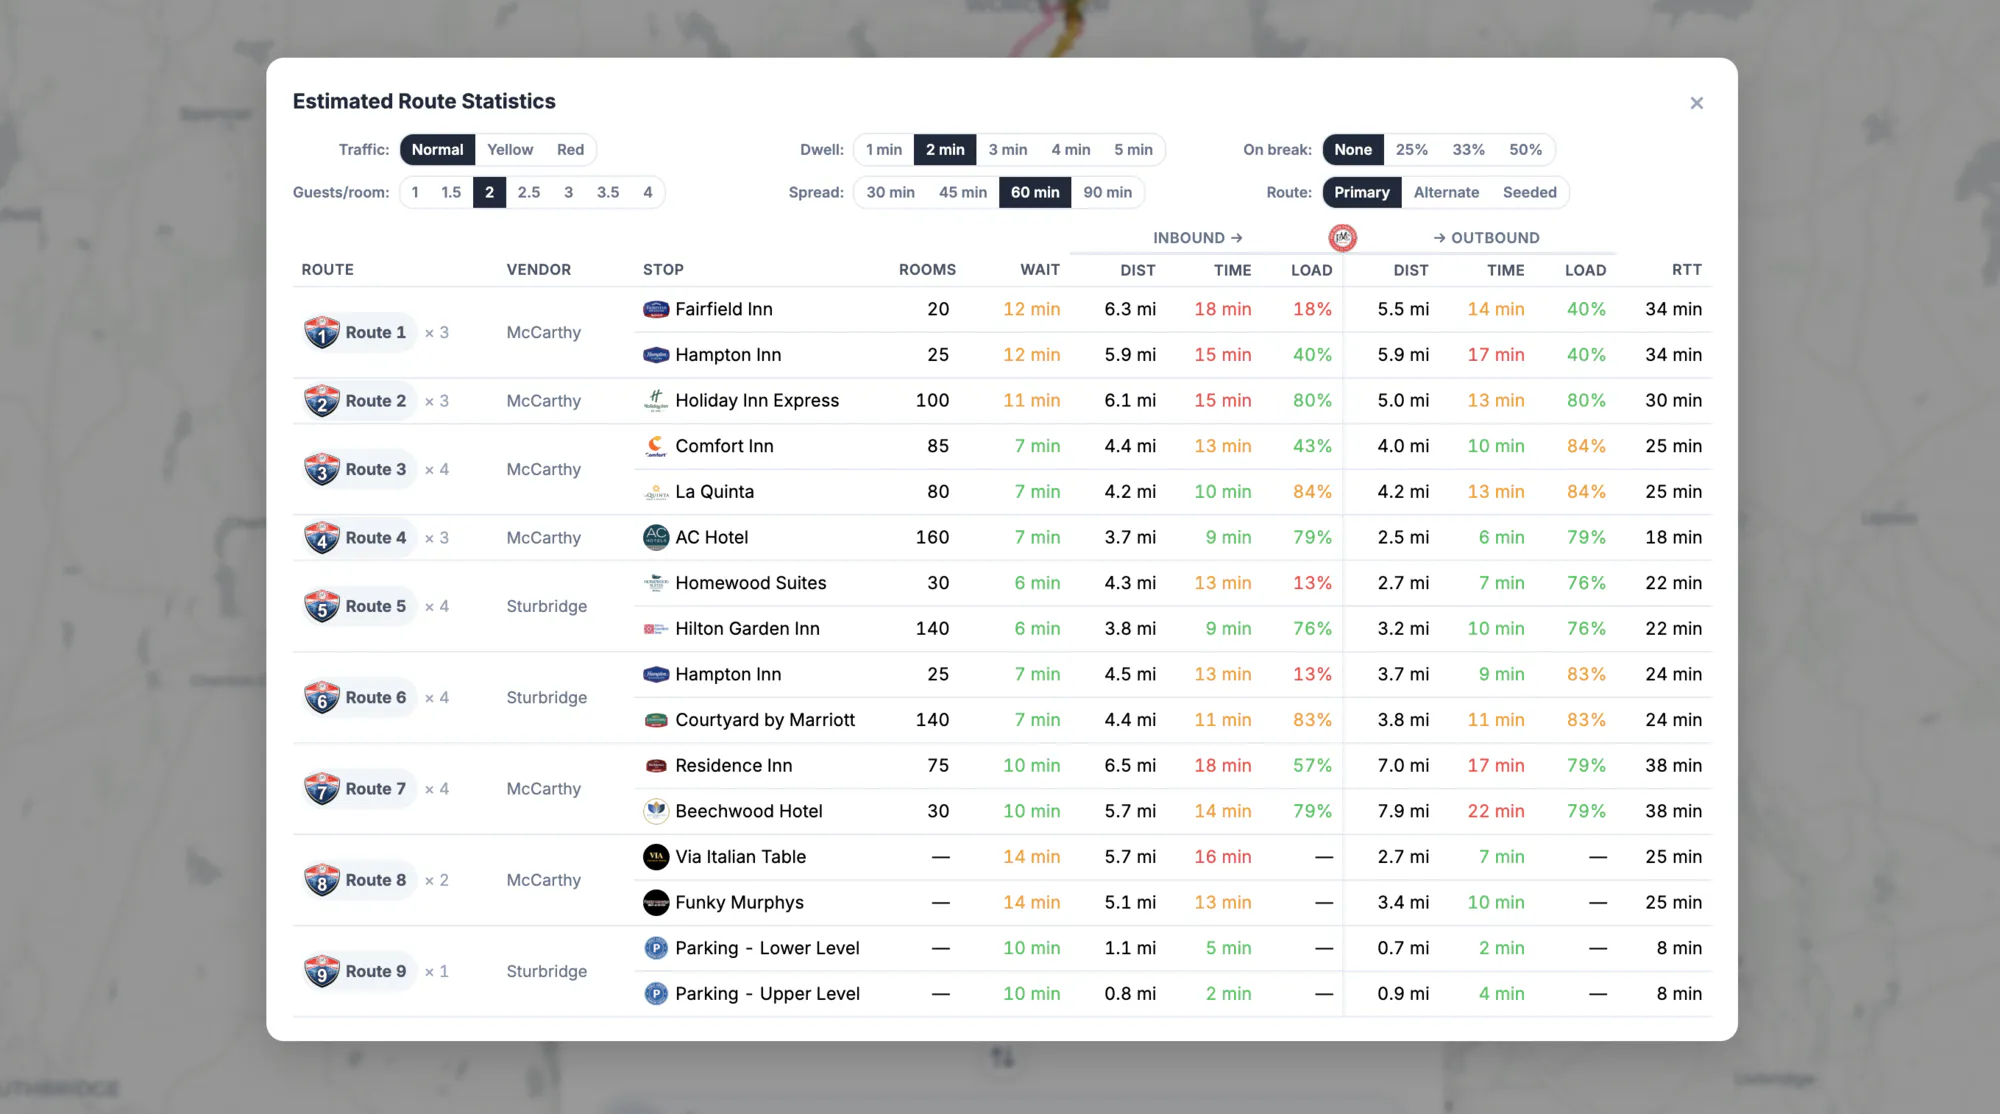Viewport: 2000px width, 1114px height.
Task: Set dwell time to 3 min
Action: tap(1008, 150)
